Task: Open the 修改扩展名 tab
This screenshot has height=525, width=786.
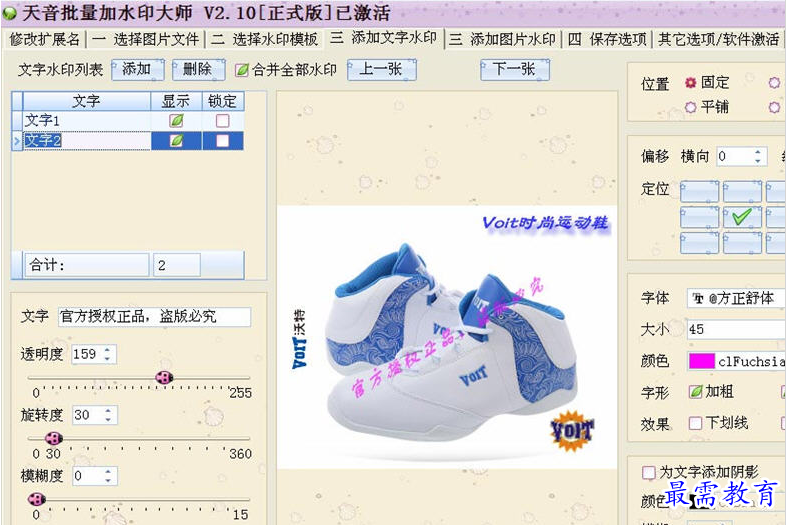Action: (44, 39)
